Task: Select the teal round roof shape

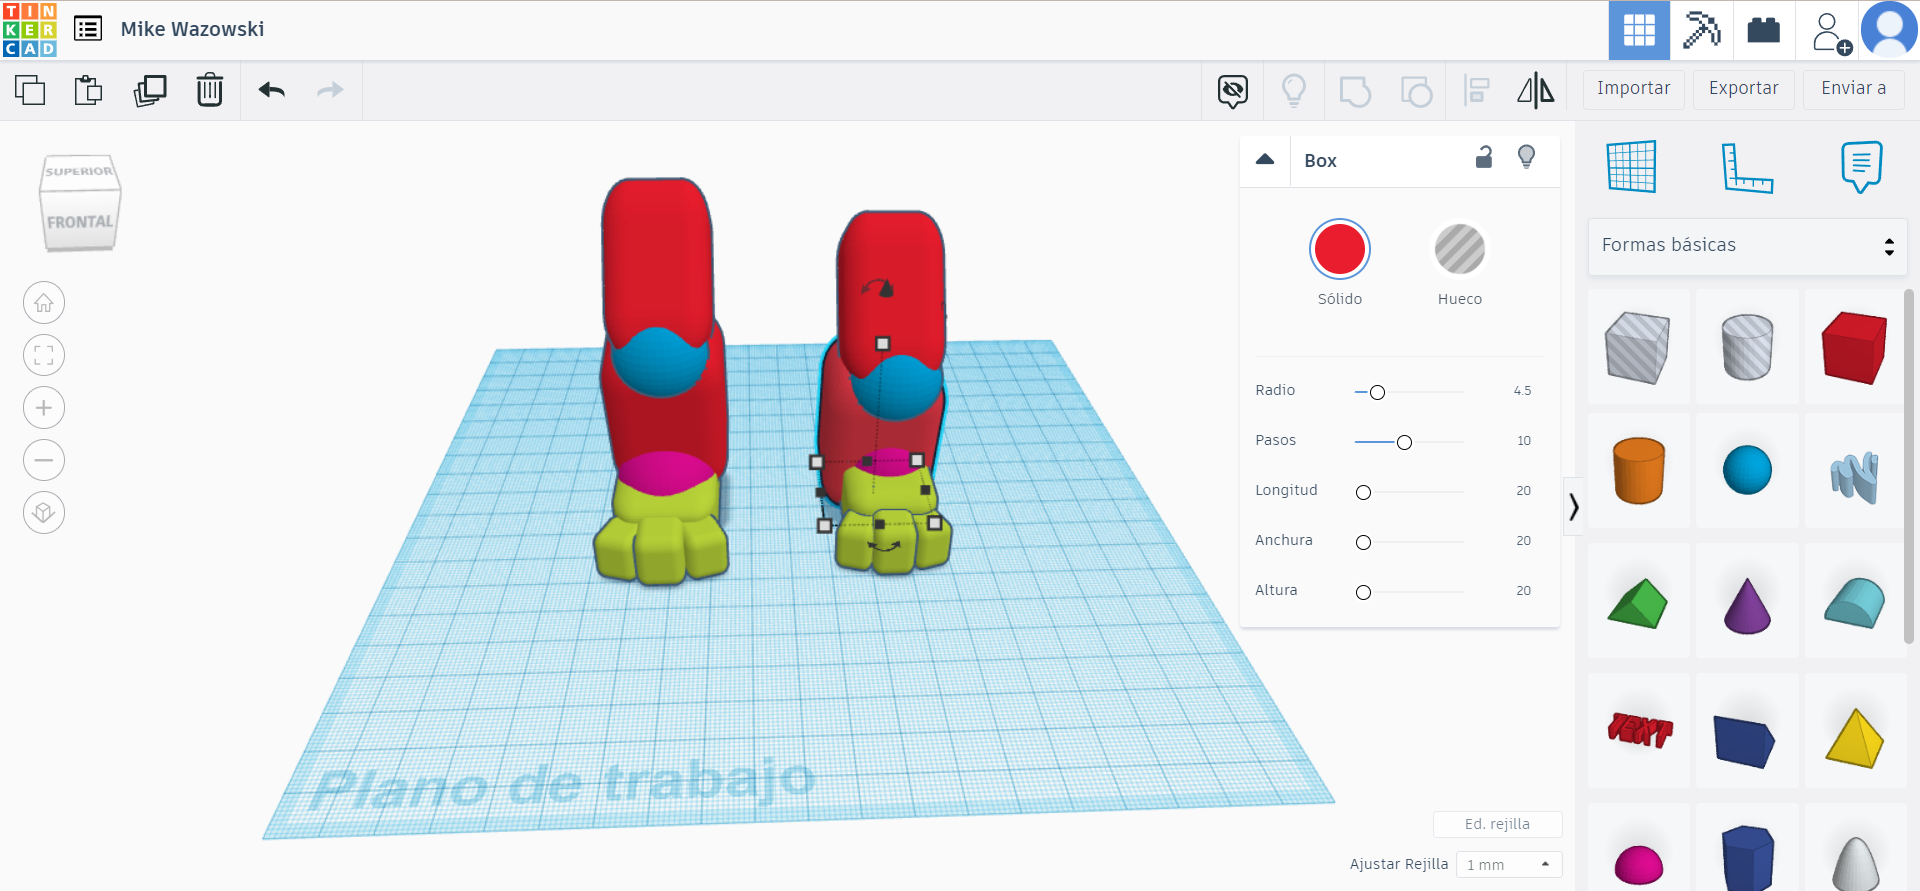Action: [1855, 603]
